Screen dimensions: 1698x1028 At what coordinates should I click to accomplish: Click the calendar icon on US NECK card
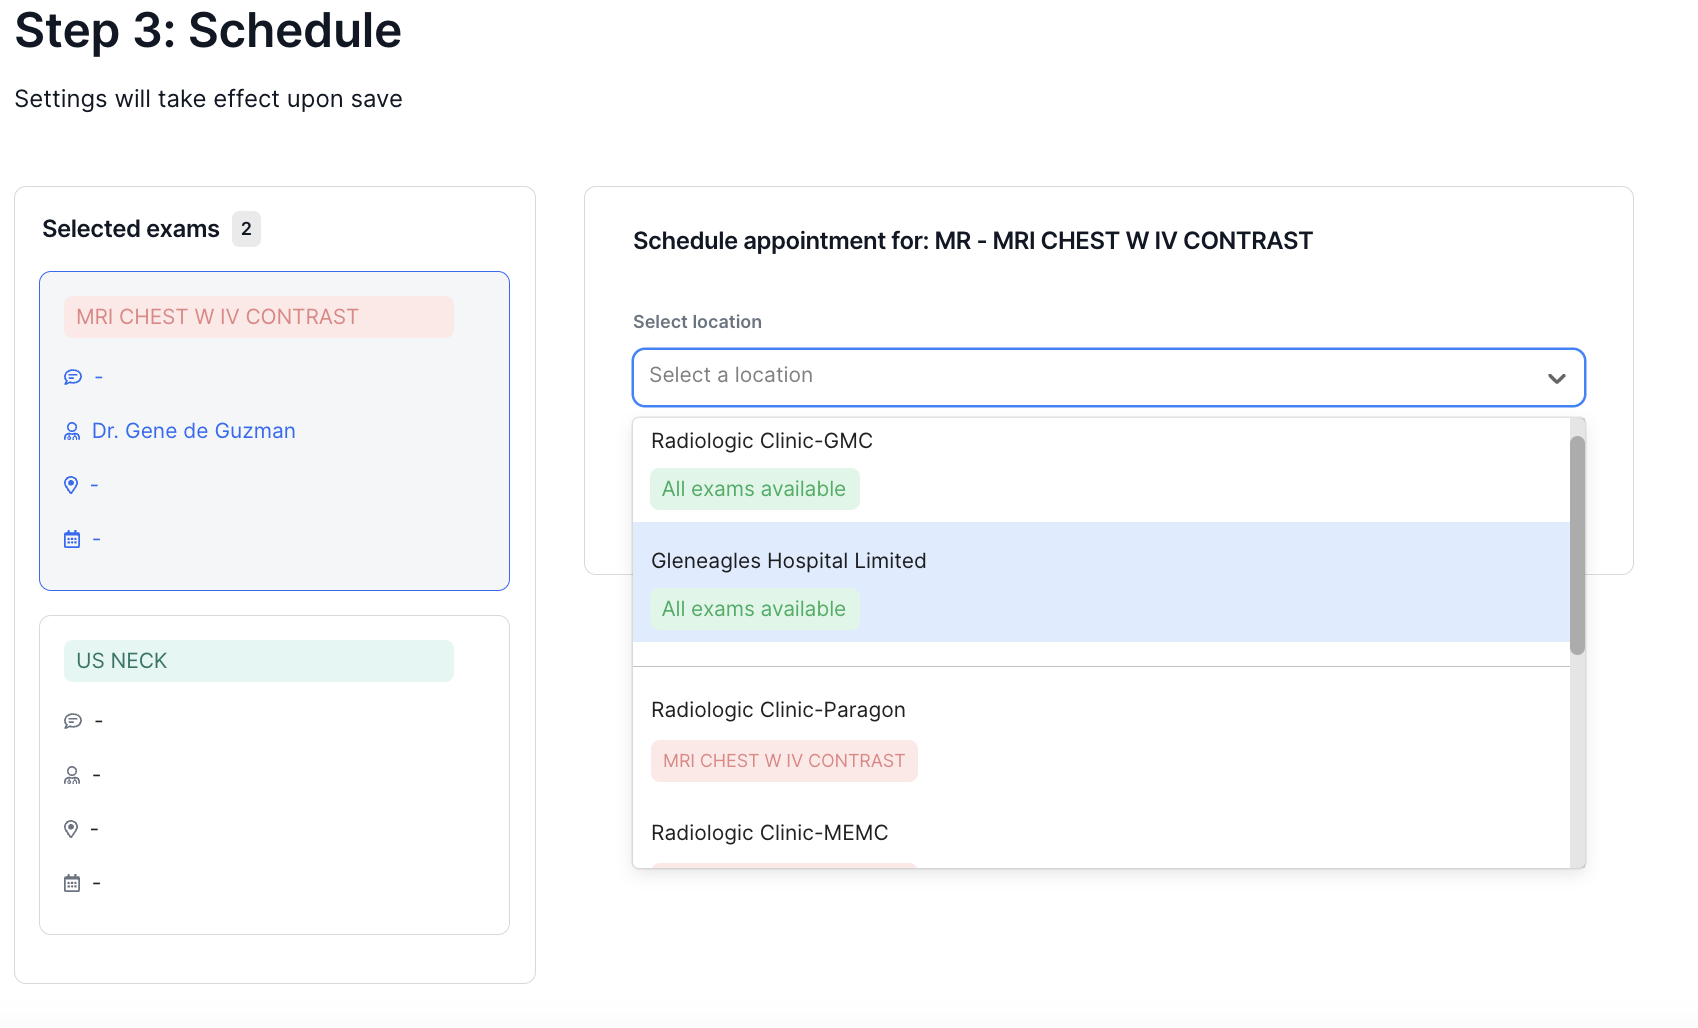71,882
